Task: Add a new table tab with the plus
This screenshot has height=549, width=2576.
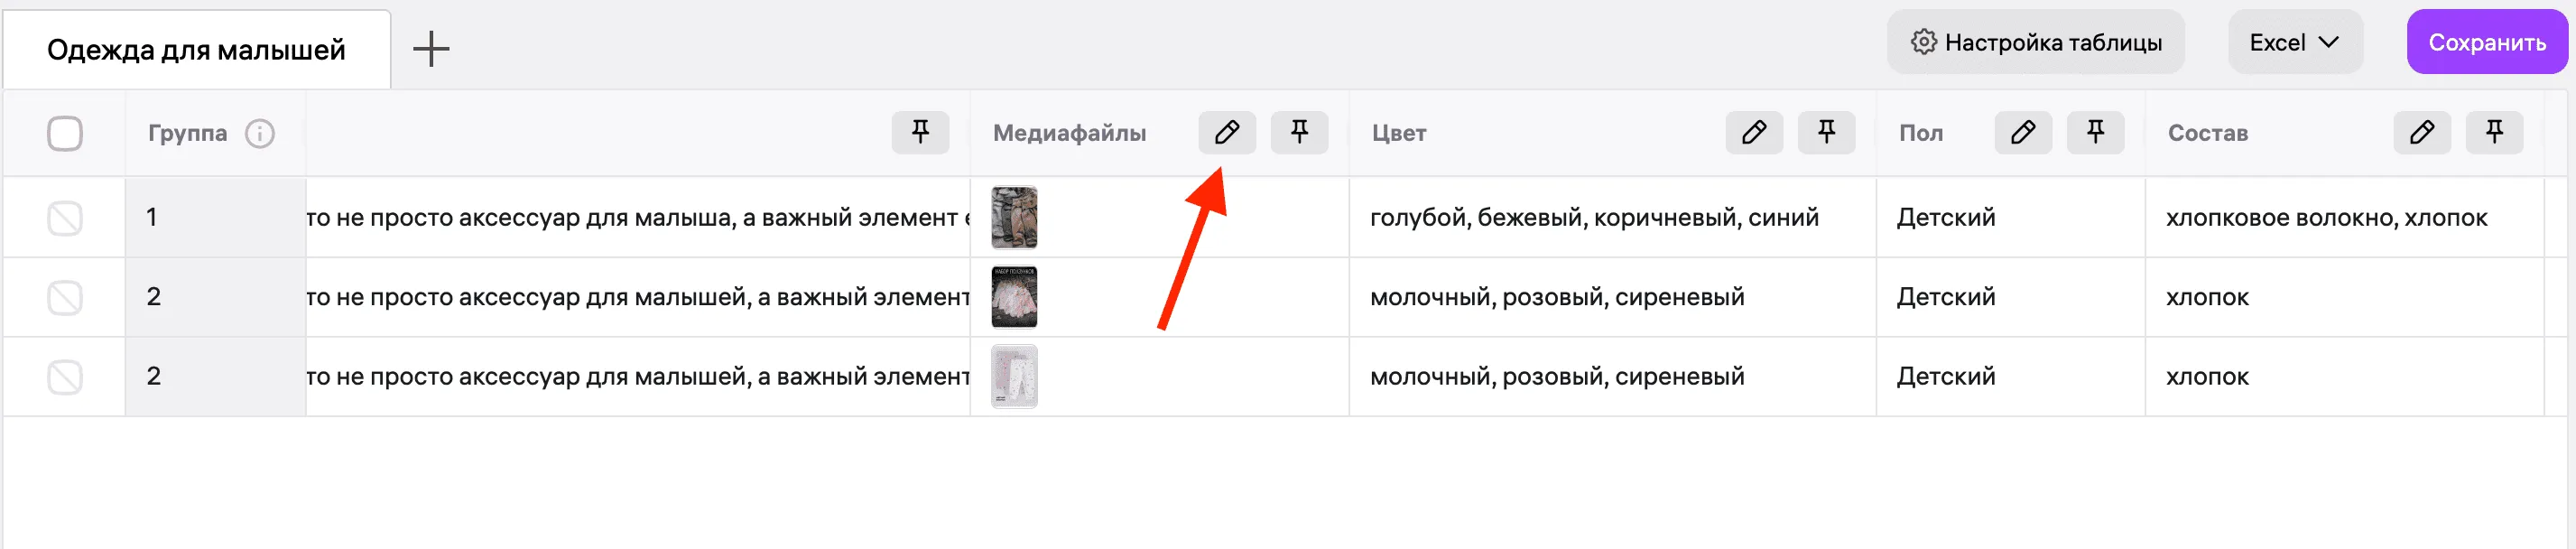Action: click(432, 47)
